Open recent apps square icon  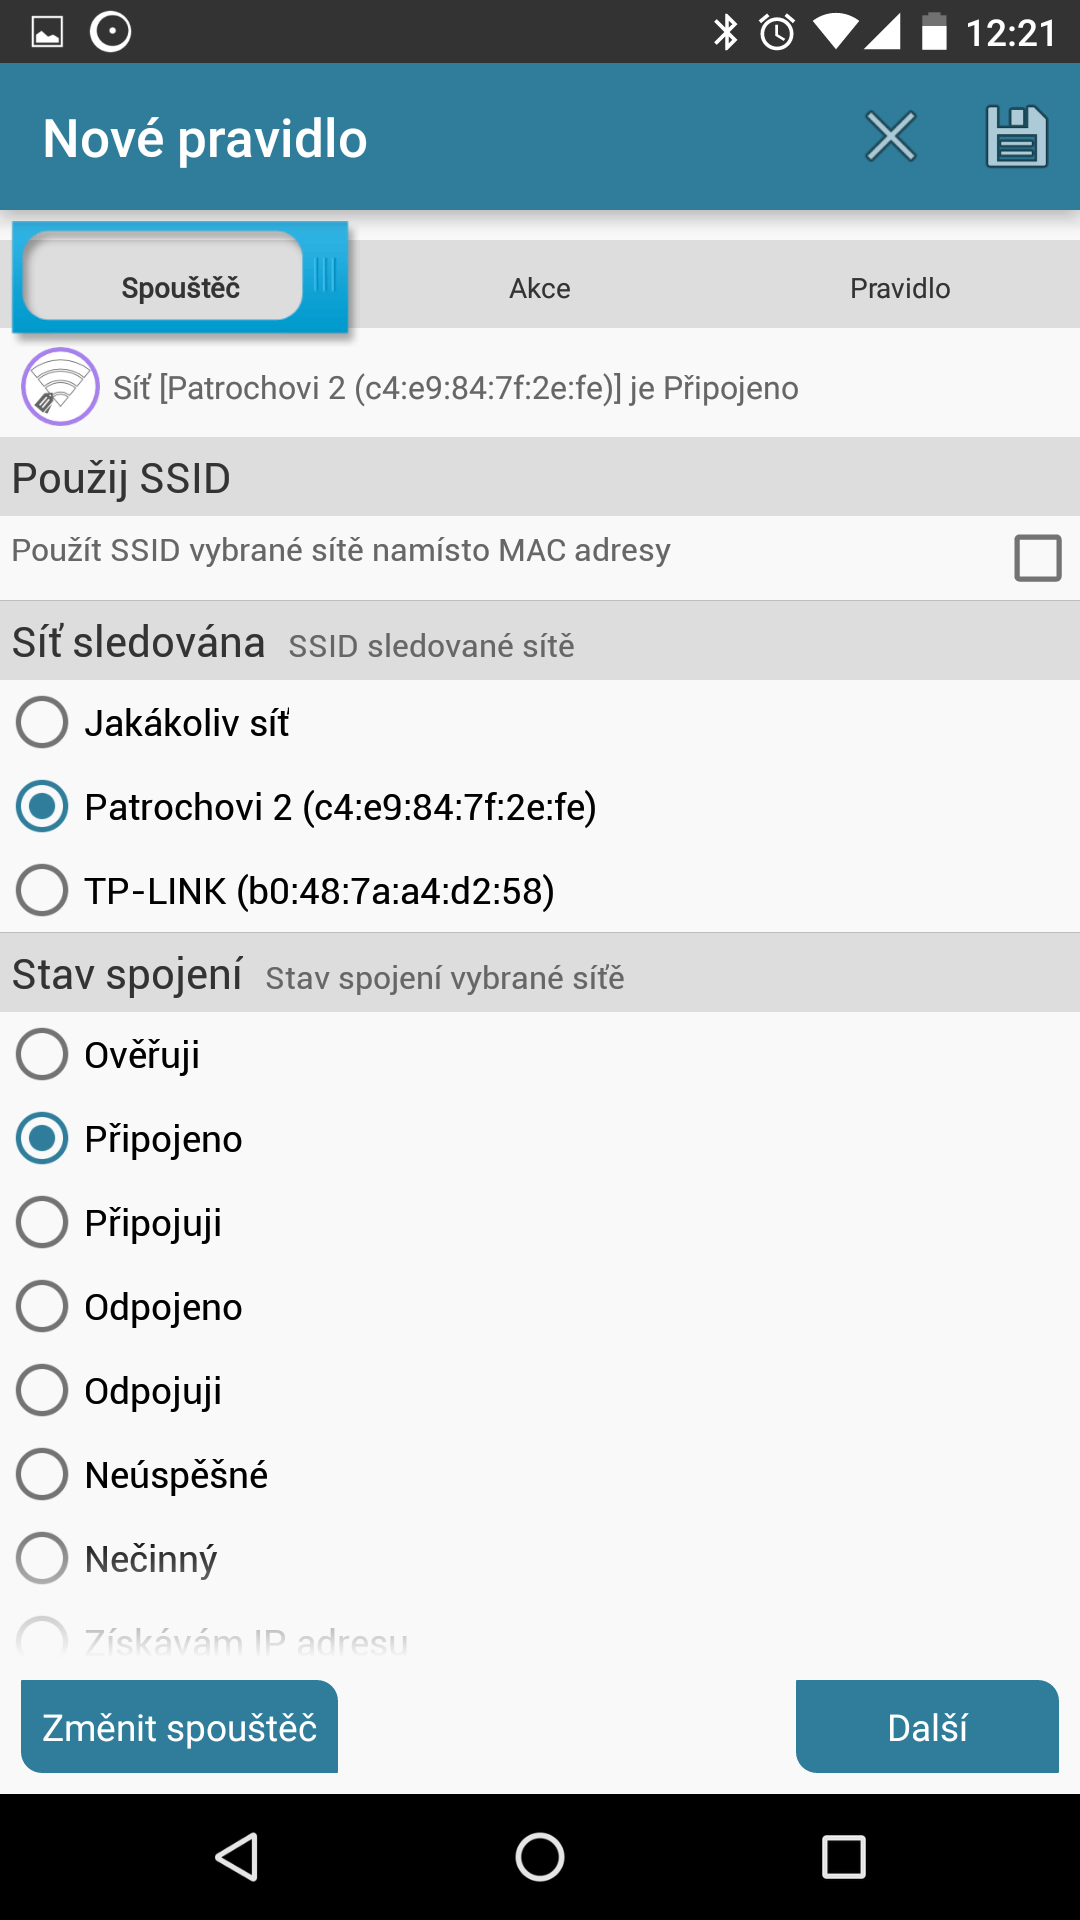click(x=843, y=1857)
